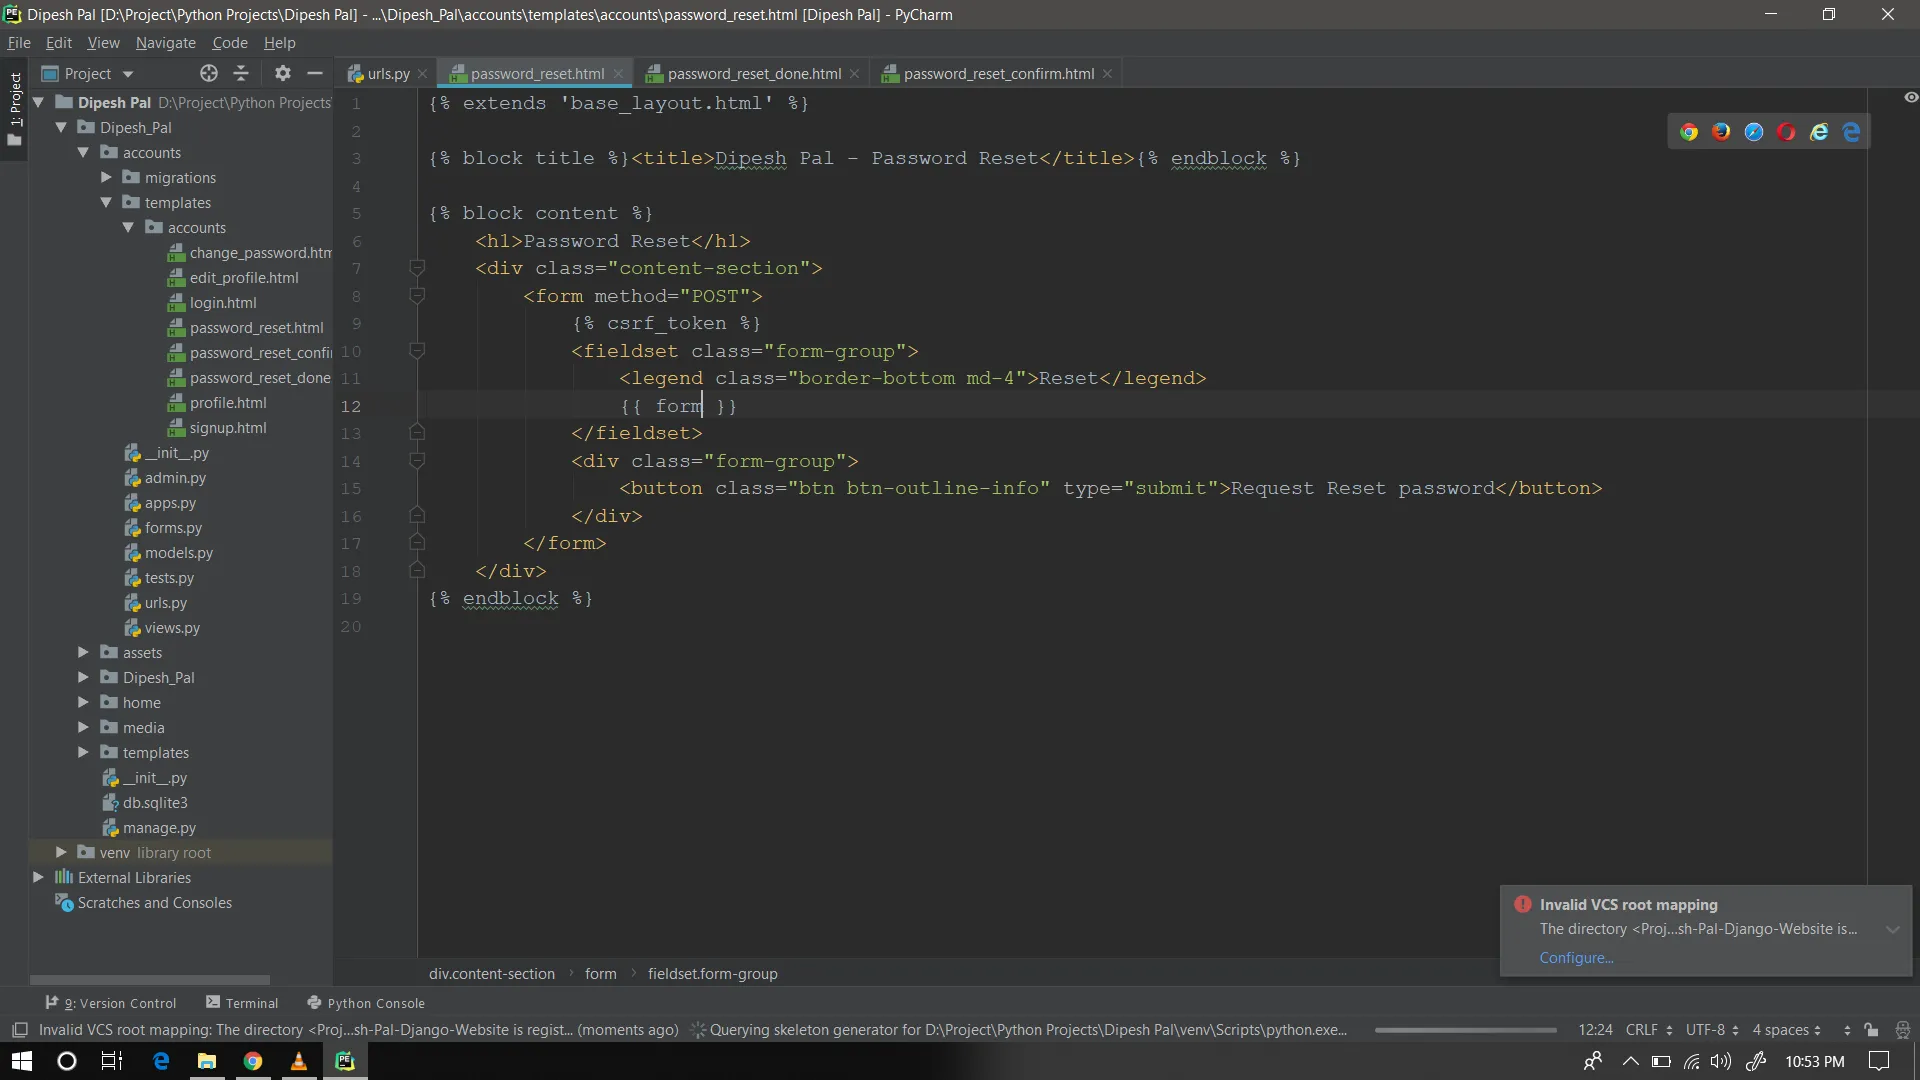Collapse the templates folder under accounts
The width and height of the screenshot is (1920, 1080).
tap(106, 202)
